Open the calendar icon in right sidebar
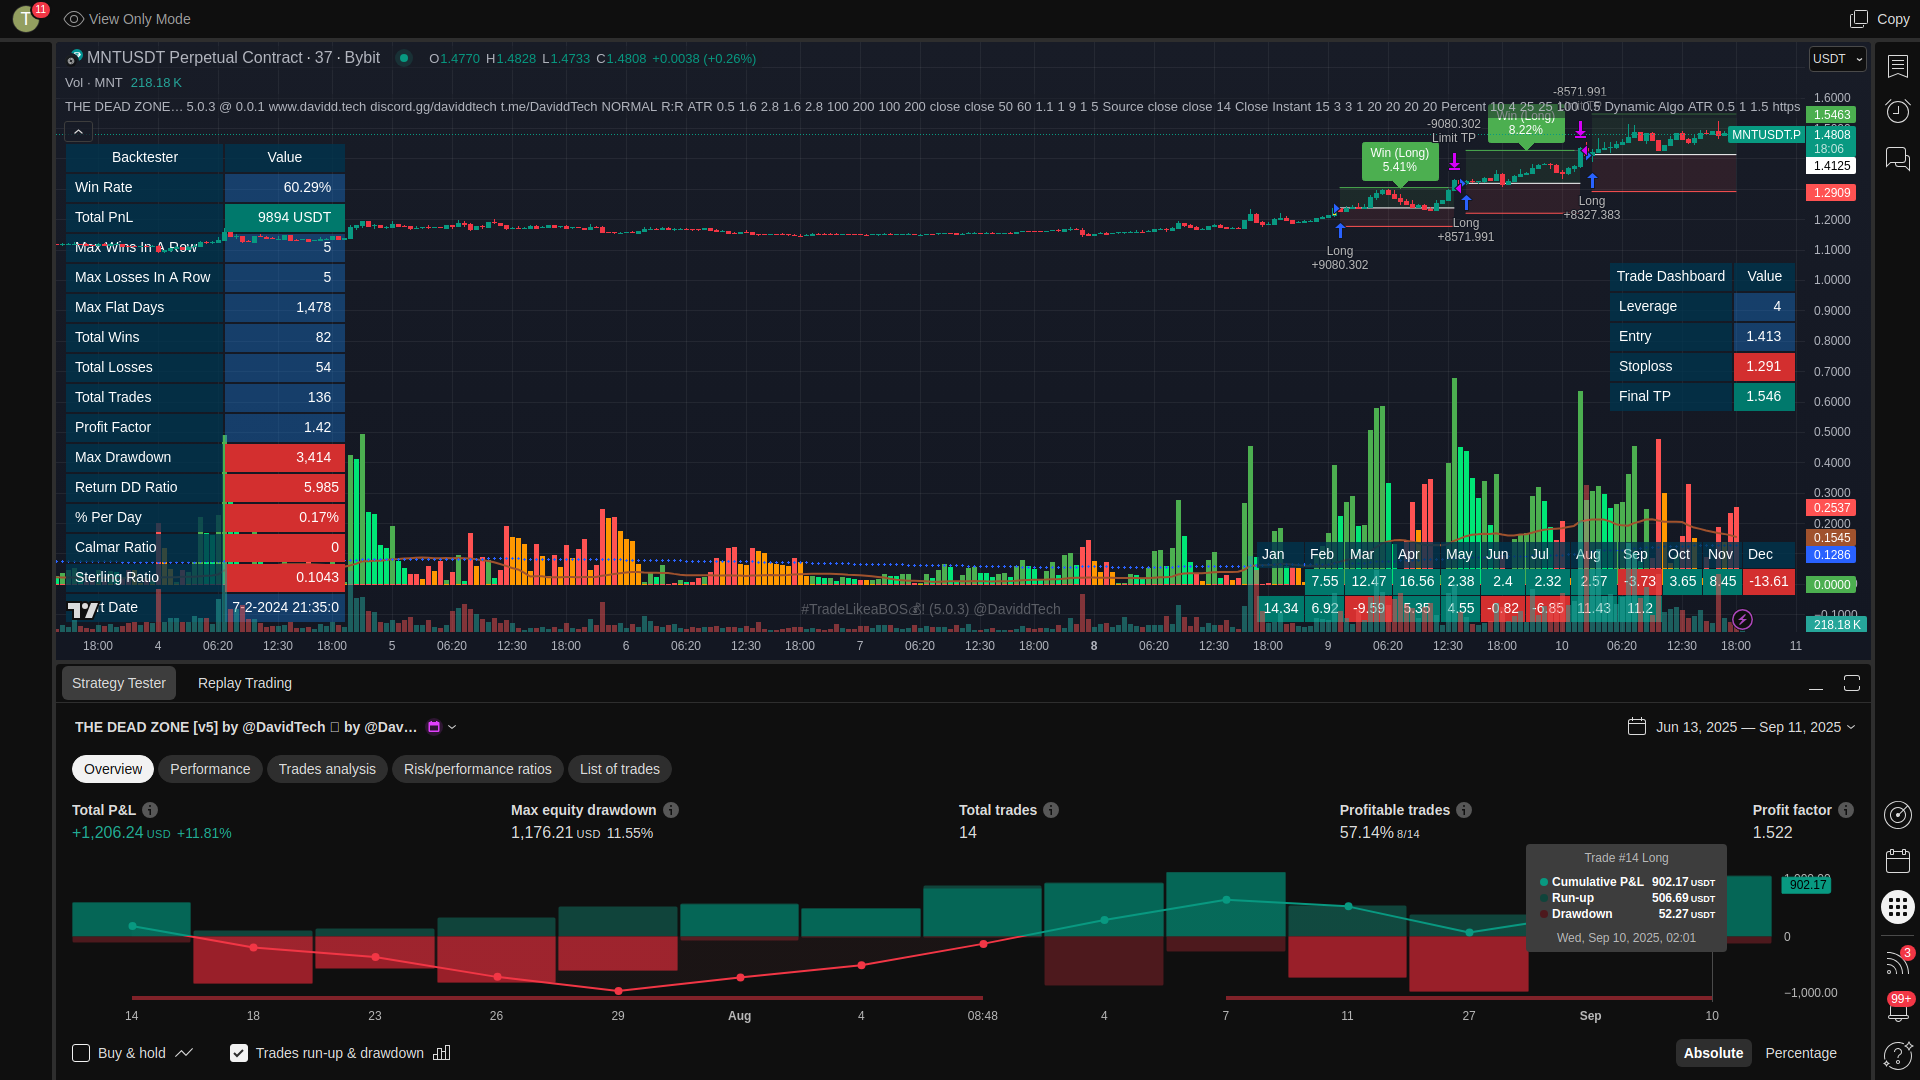The image size is (1920, 1080). pyautogui.click(x=1897, y=861)
